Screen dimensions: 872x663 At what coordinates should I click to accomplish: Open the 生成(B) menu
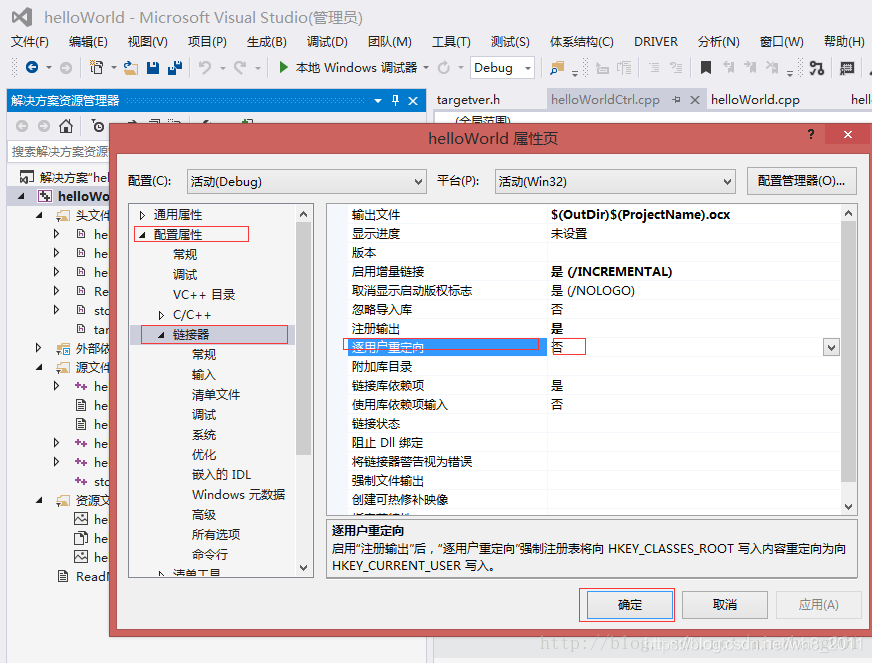266,42
